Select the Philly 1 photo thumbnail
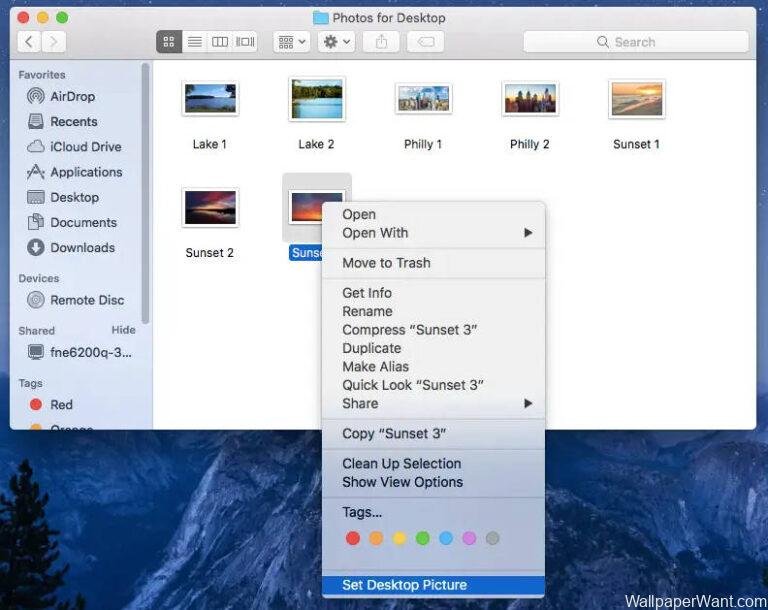 tap(423, 100)
